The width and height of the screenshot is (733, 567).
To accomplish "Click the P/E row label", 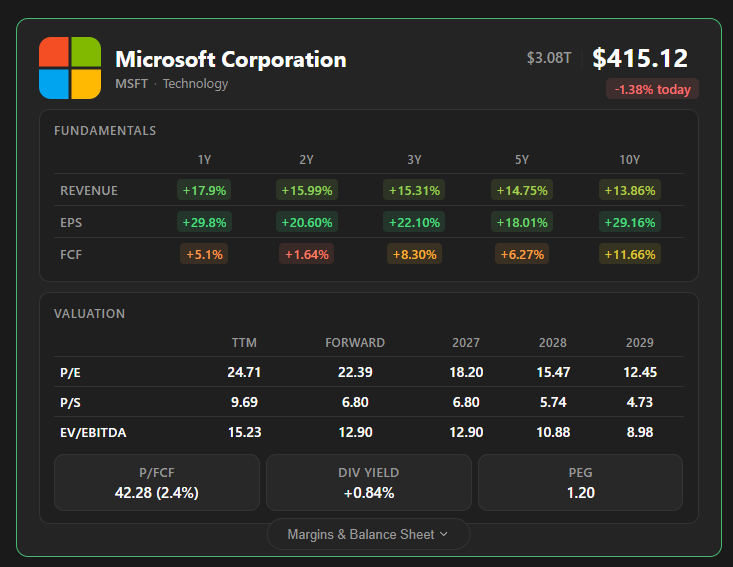I will [x=70, y=373].
